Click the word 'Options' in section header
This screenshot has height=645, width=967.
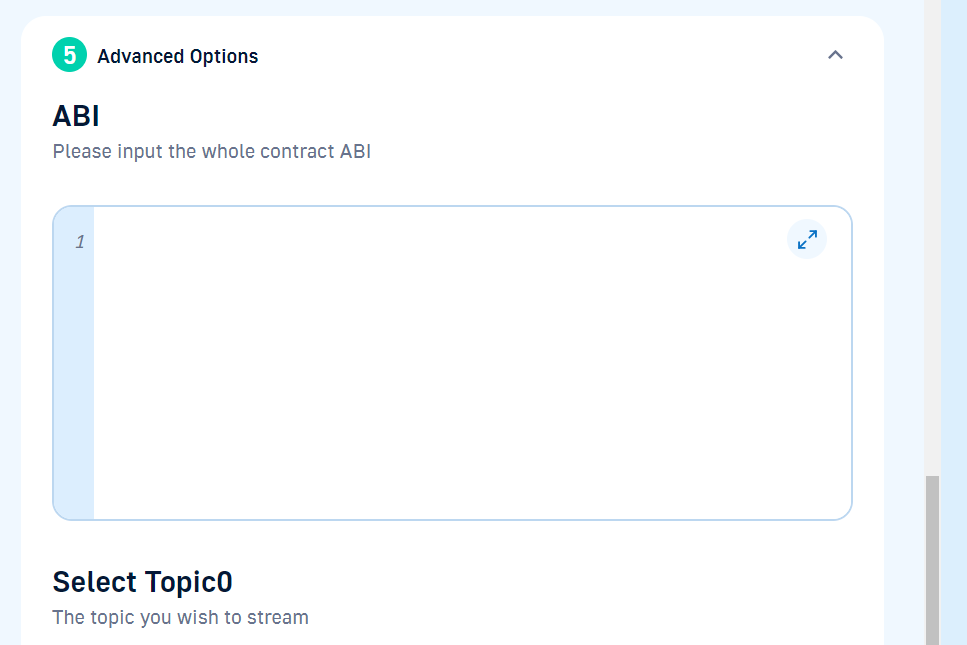pos(224,56)
